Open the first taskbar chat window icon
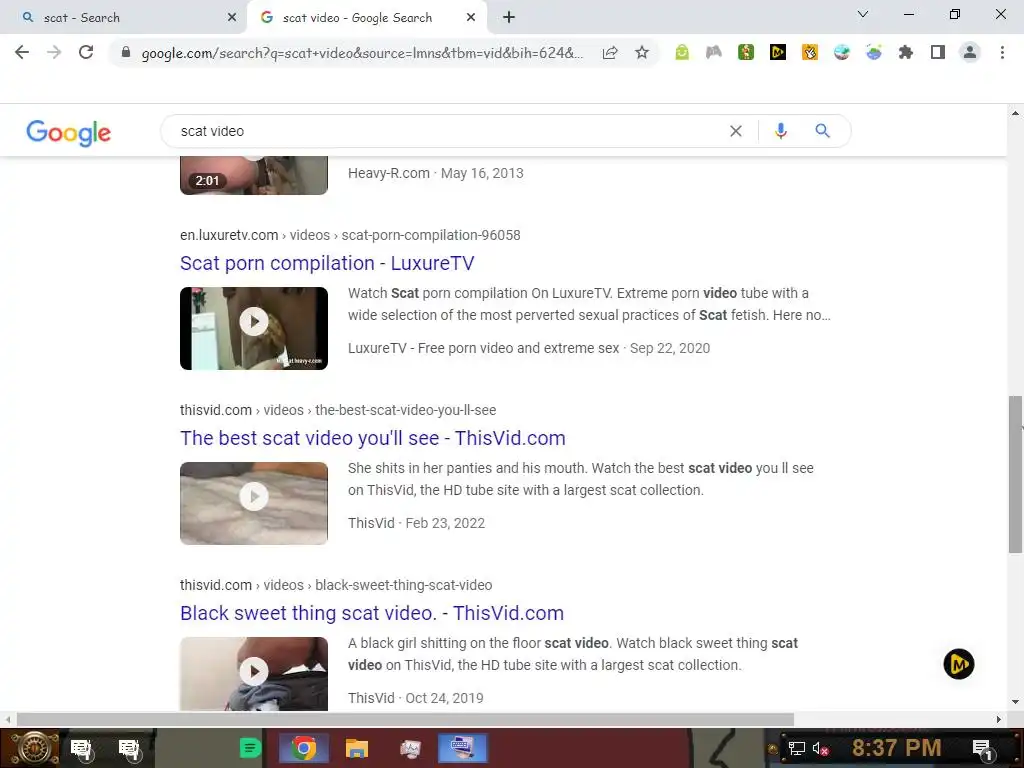The width and height of the screenshot is (1024, 768). [x=82, y=749]
